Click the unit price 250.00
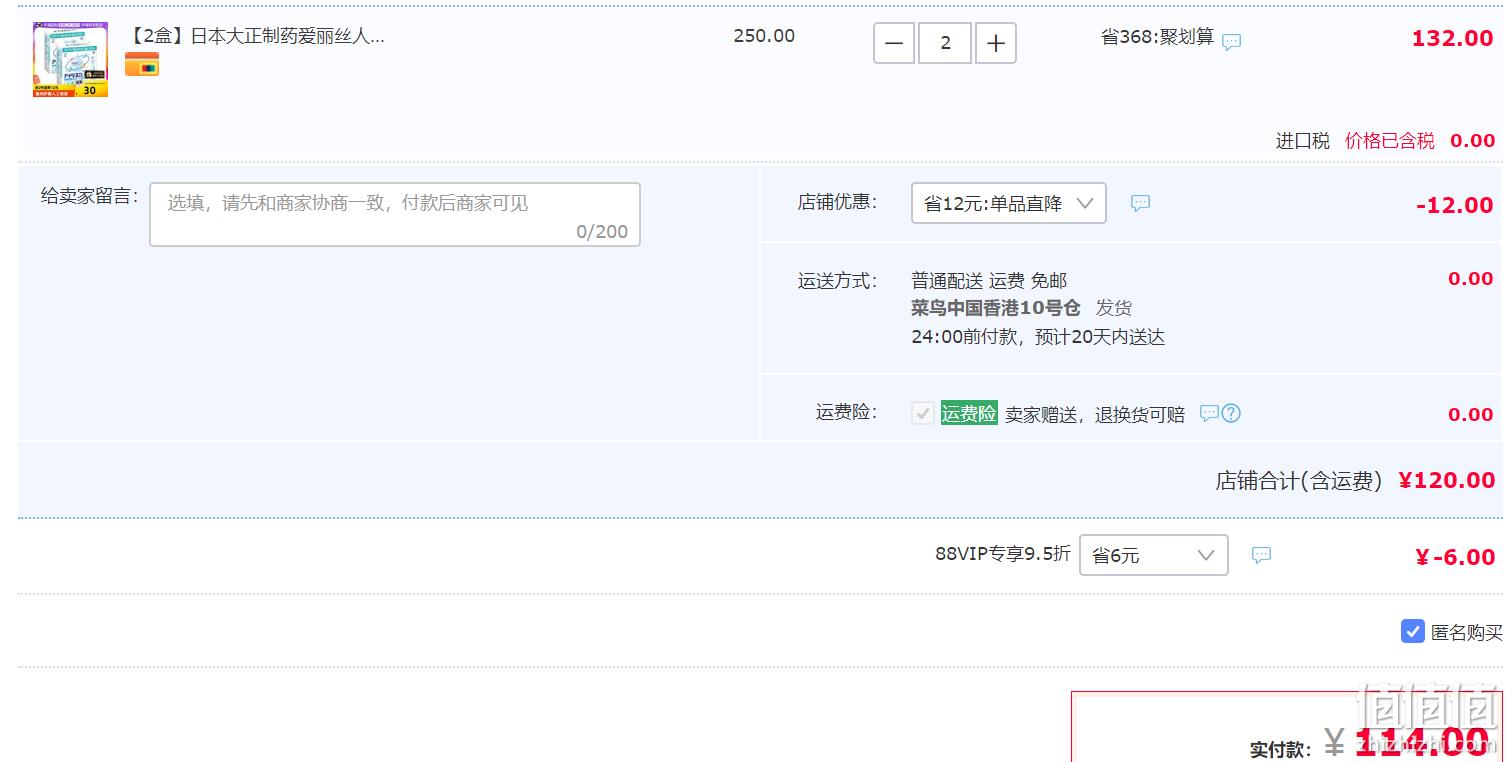Viewport: 1506px width, 762px height. tap(764, 36)
